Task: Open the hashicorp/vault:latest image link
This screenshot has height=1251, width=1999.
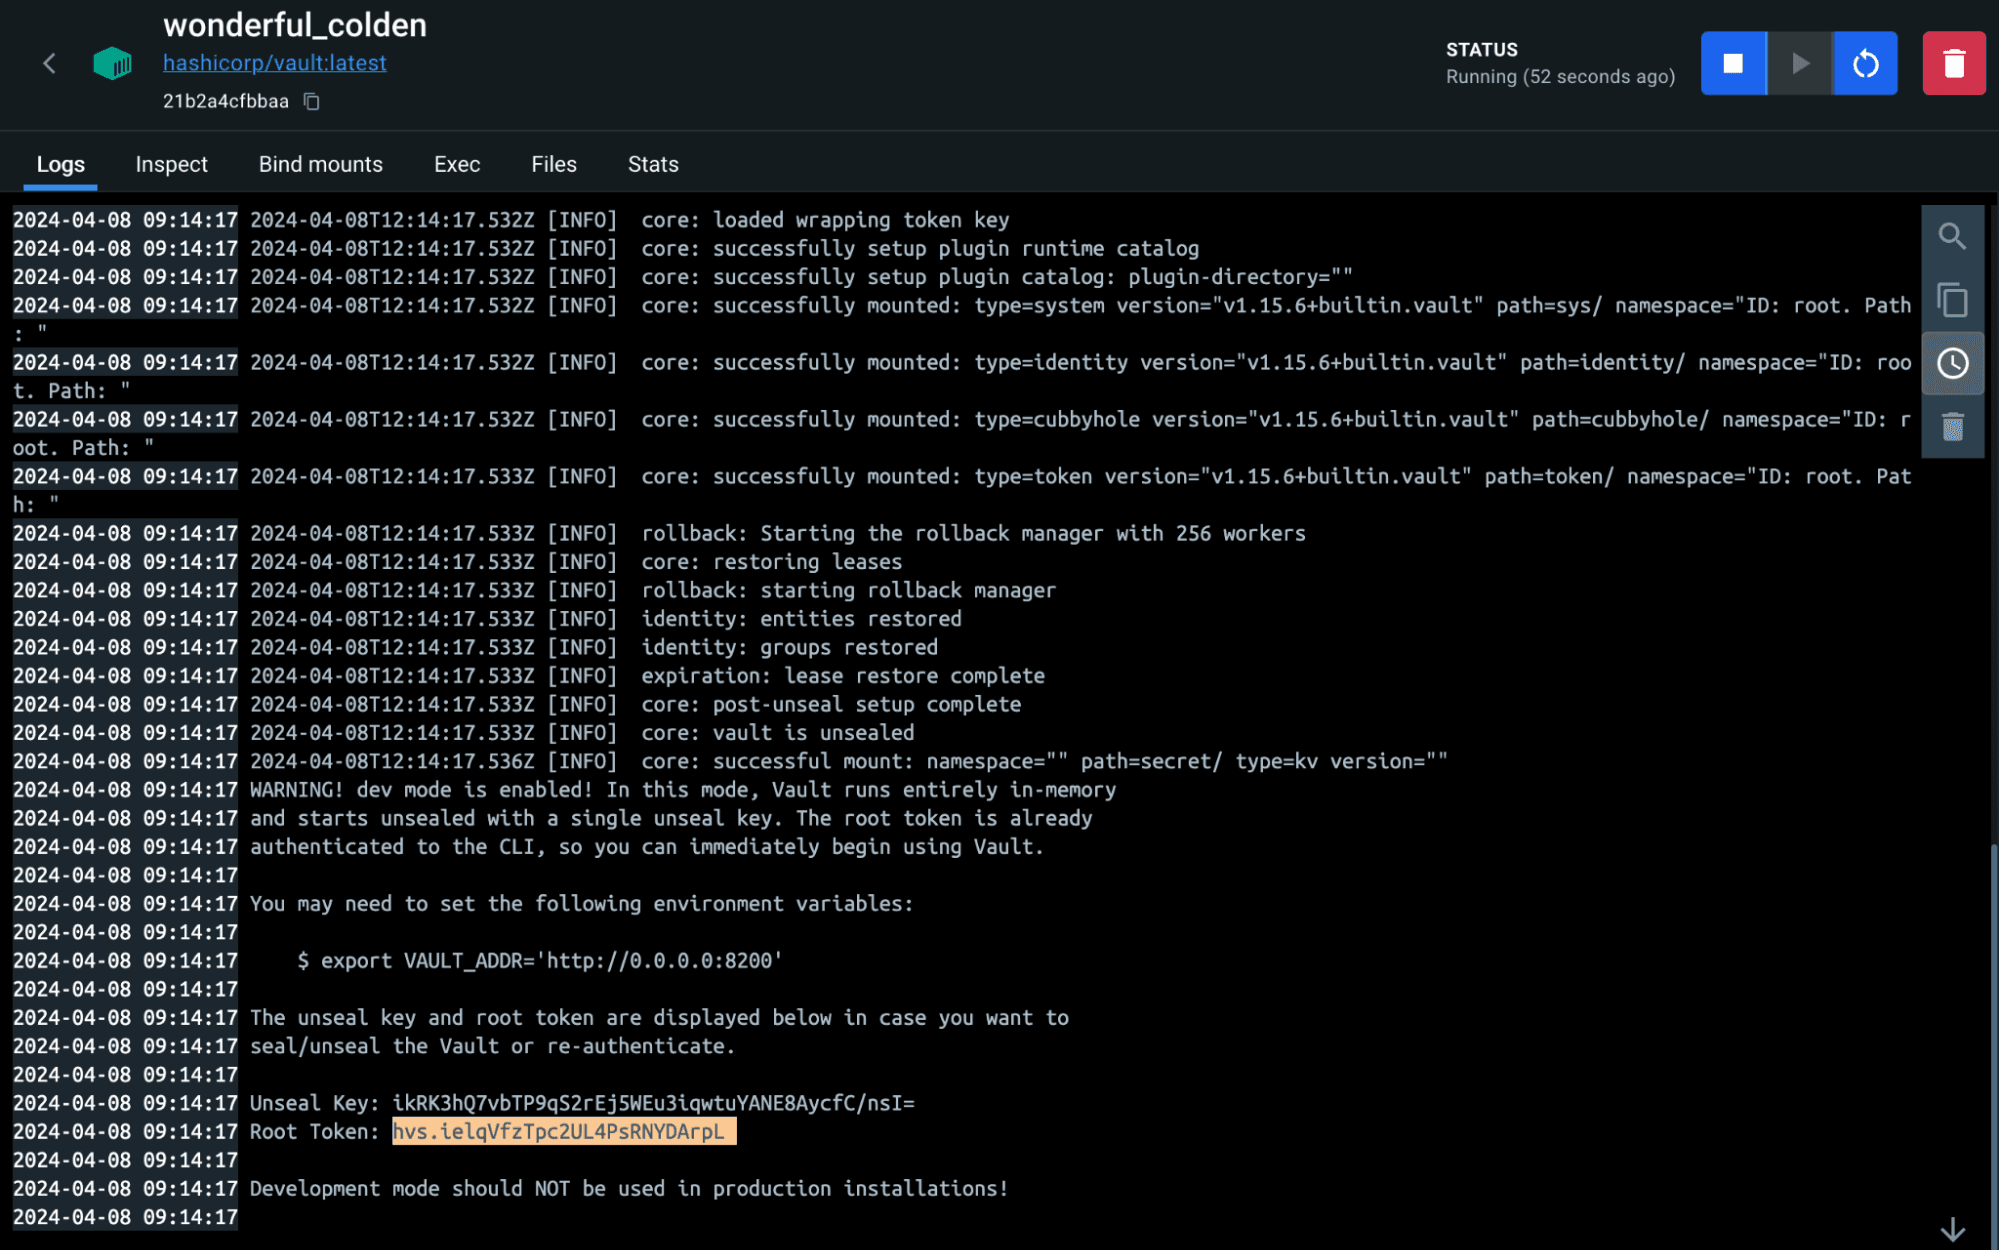Action: click(x=275, y=62)
